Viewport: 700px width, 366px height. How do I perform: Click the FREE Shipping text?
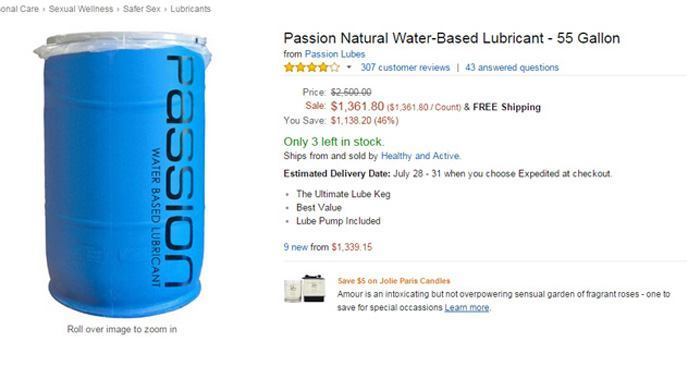[x=507, y=107]
